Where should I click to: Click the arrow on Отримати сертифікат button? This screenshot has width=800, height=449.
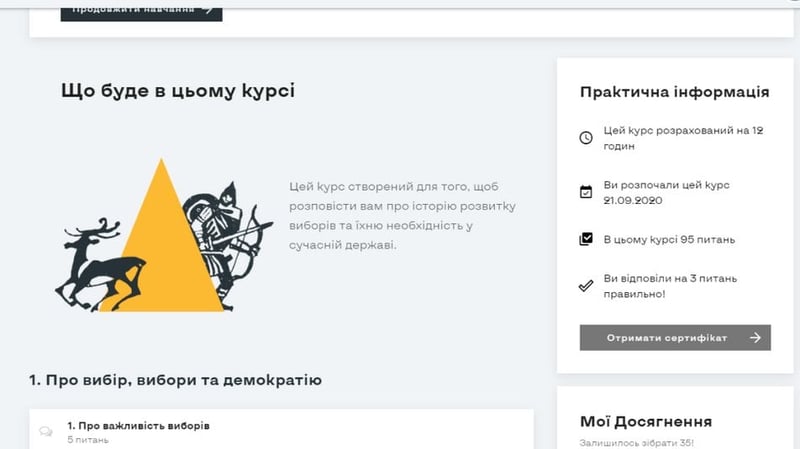coord(755,338)
